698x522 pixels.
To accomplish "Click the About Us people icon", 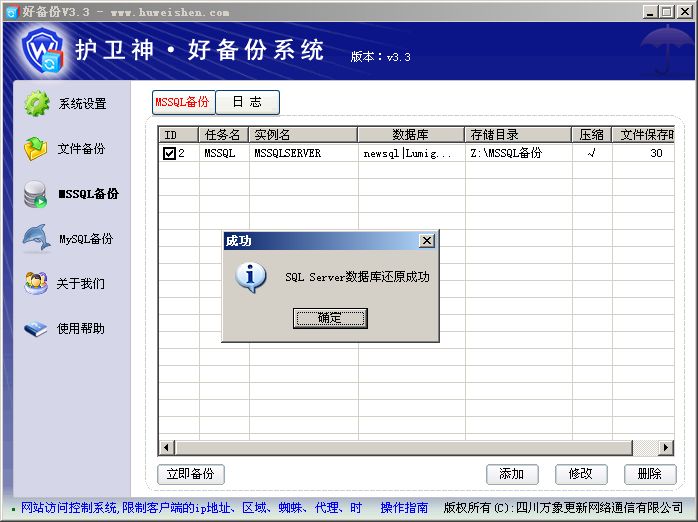I will coord(36,283).
